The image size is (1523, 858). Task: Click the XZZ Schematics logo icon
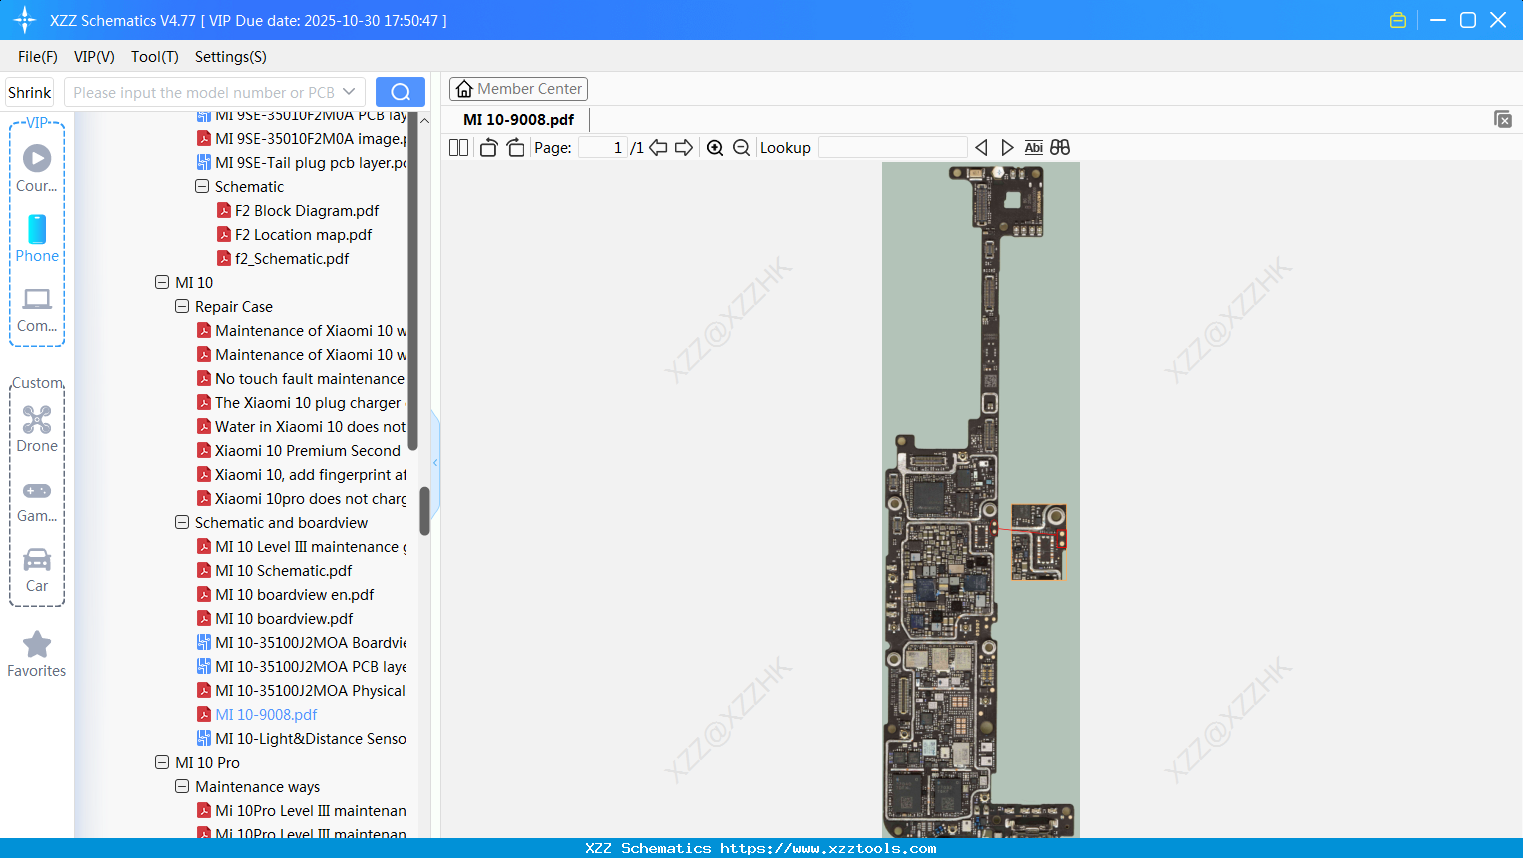(25, 20)
